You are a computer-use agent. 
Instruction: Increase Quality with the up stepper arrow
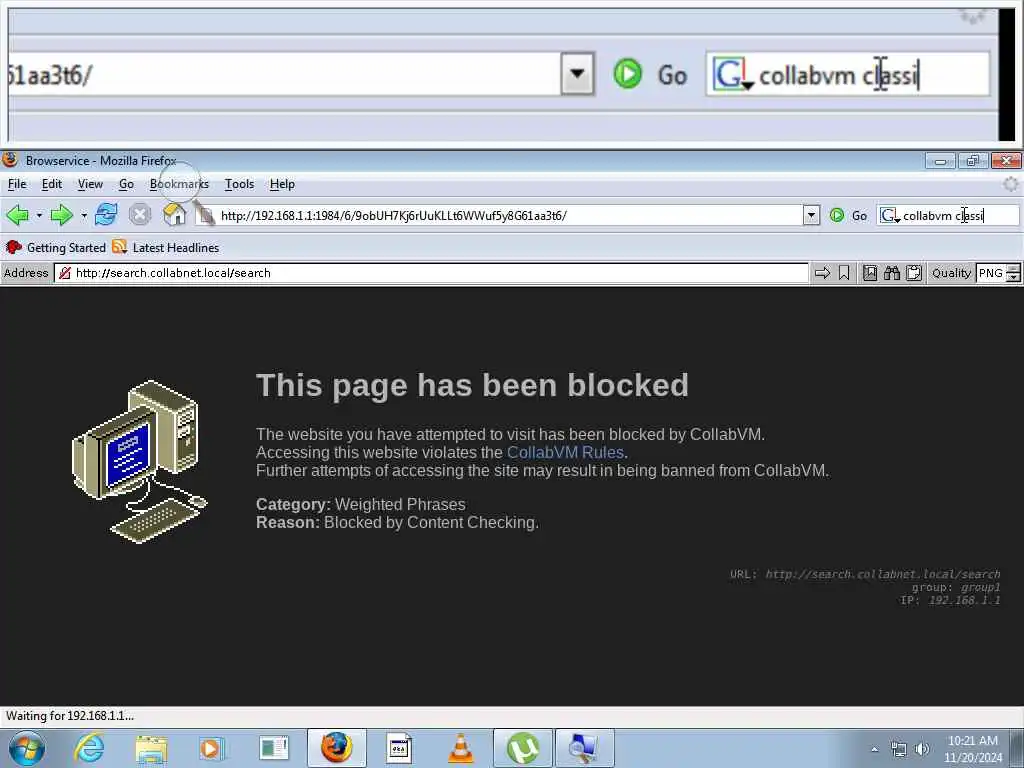1013,268
